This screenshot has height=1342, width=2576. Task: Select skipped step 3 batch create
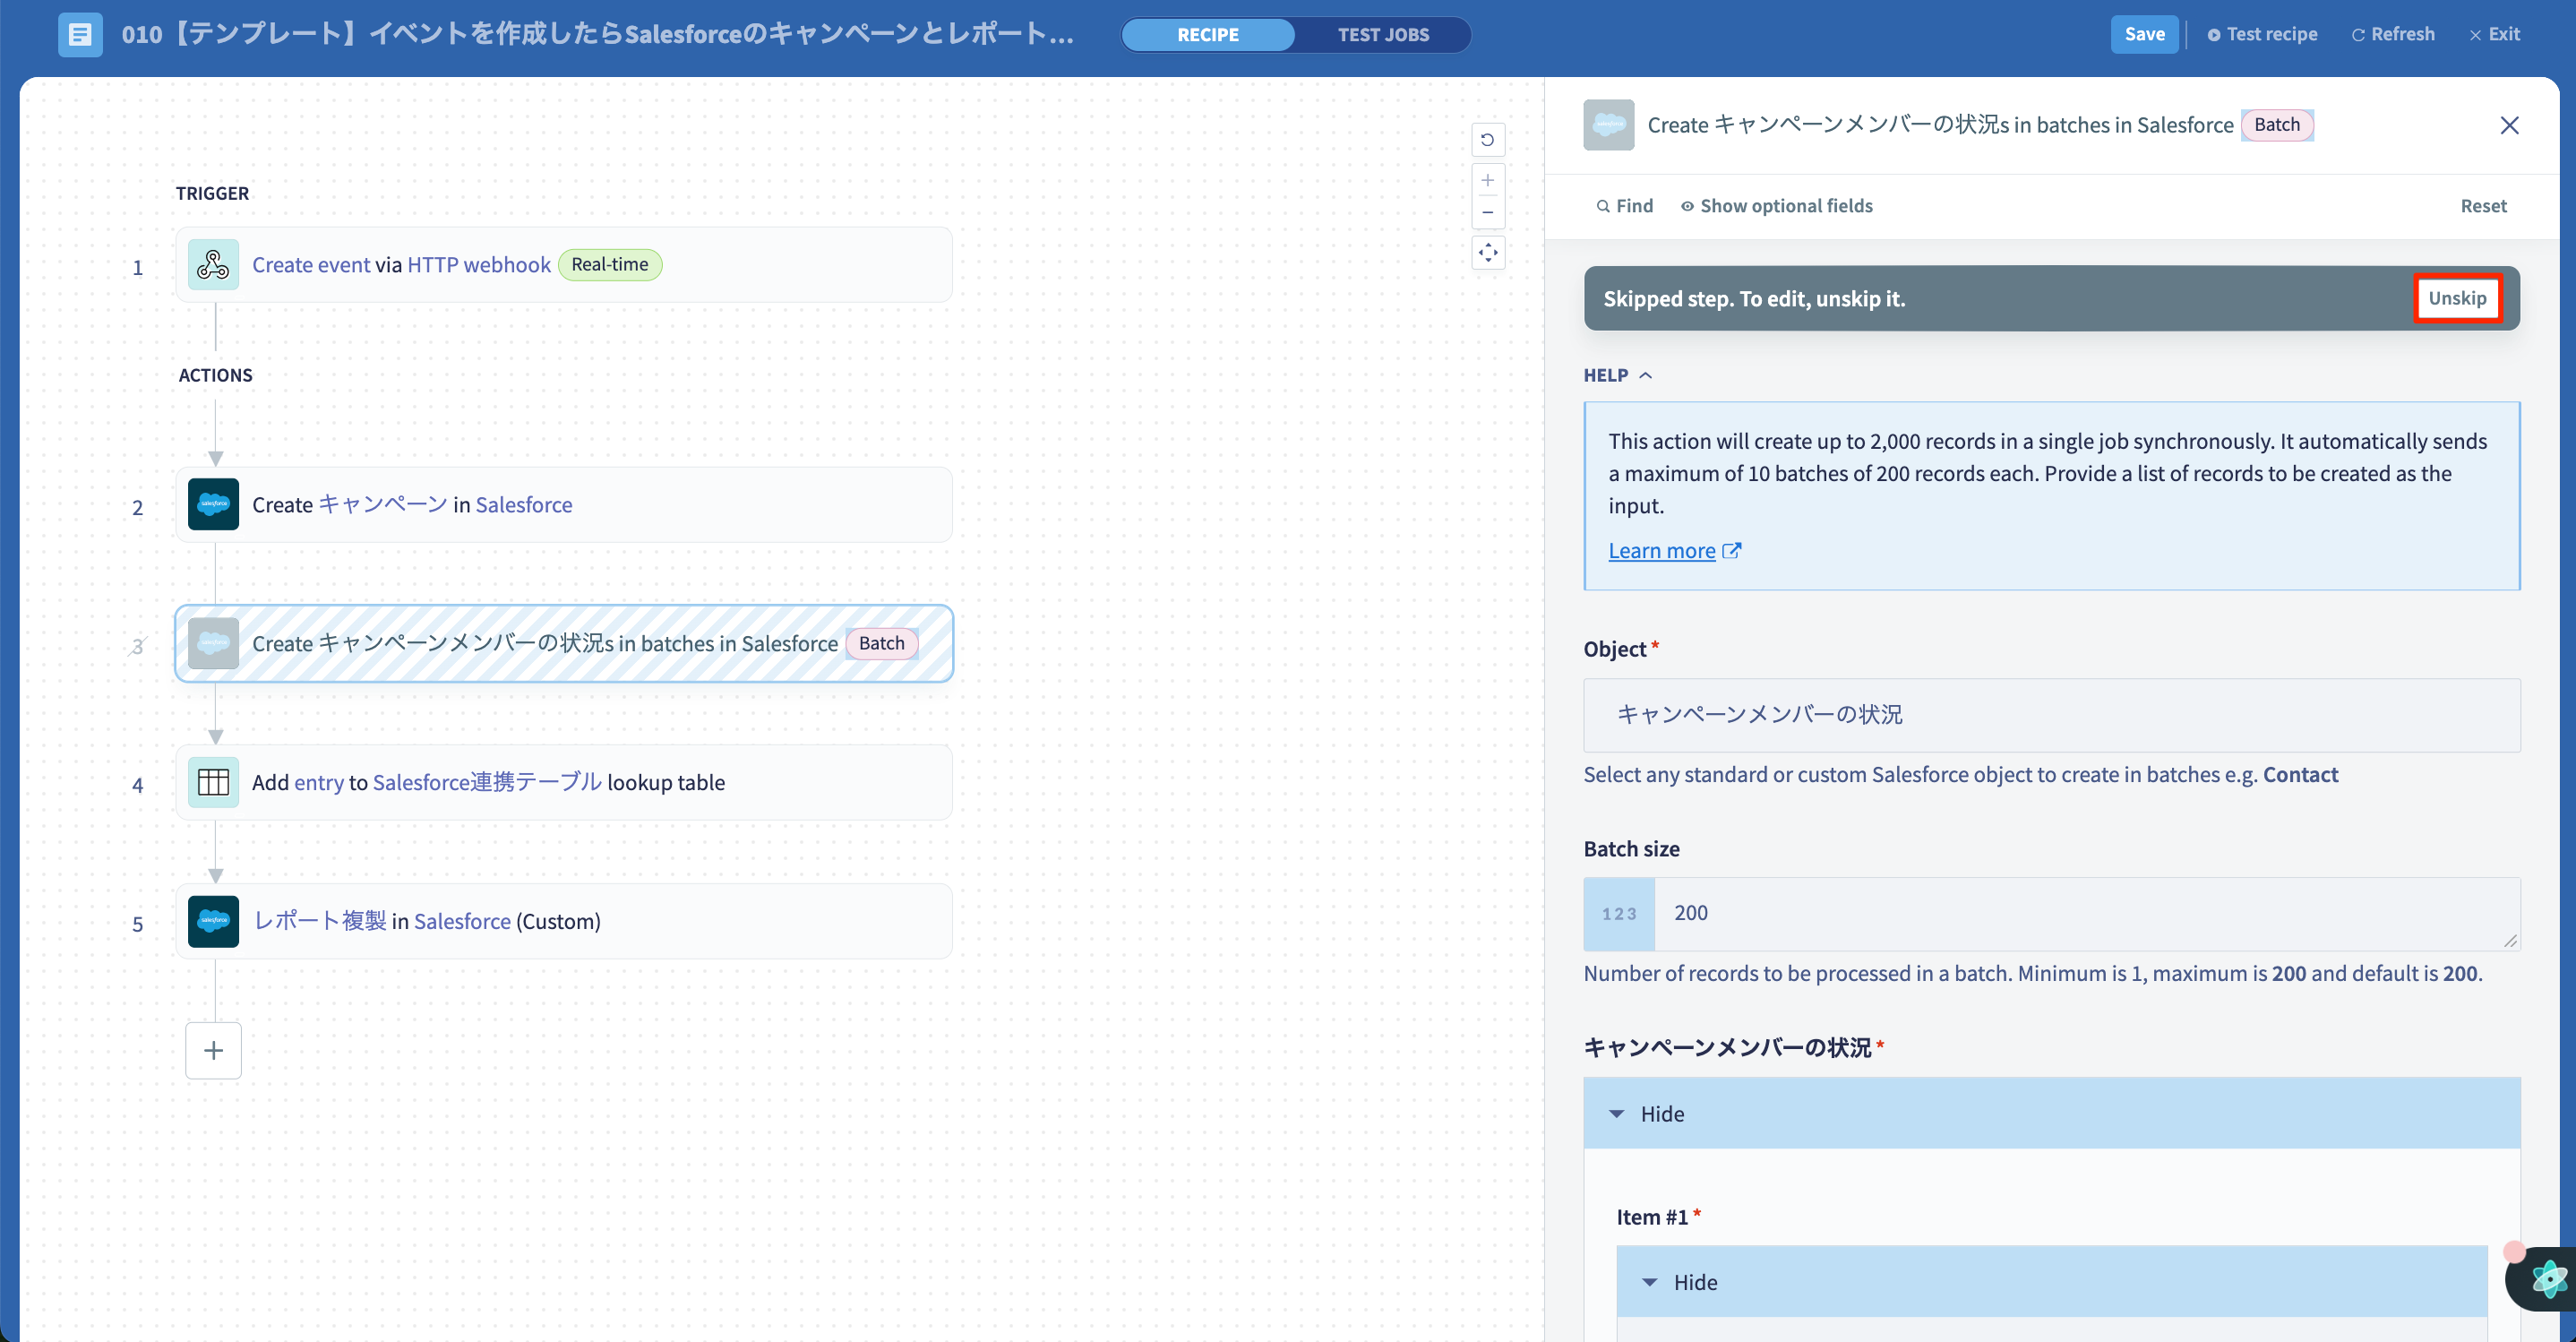coord(564,643)
